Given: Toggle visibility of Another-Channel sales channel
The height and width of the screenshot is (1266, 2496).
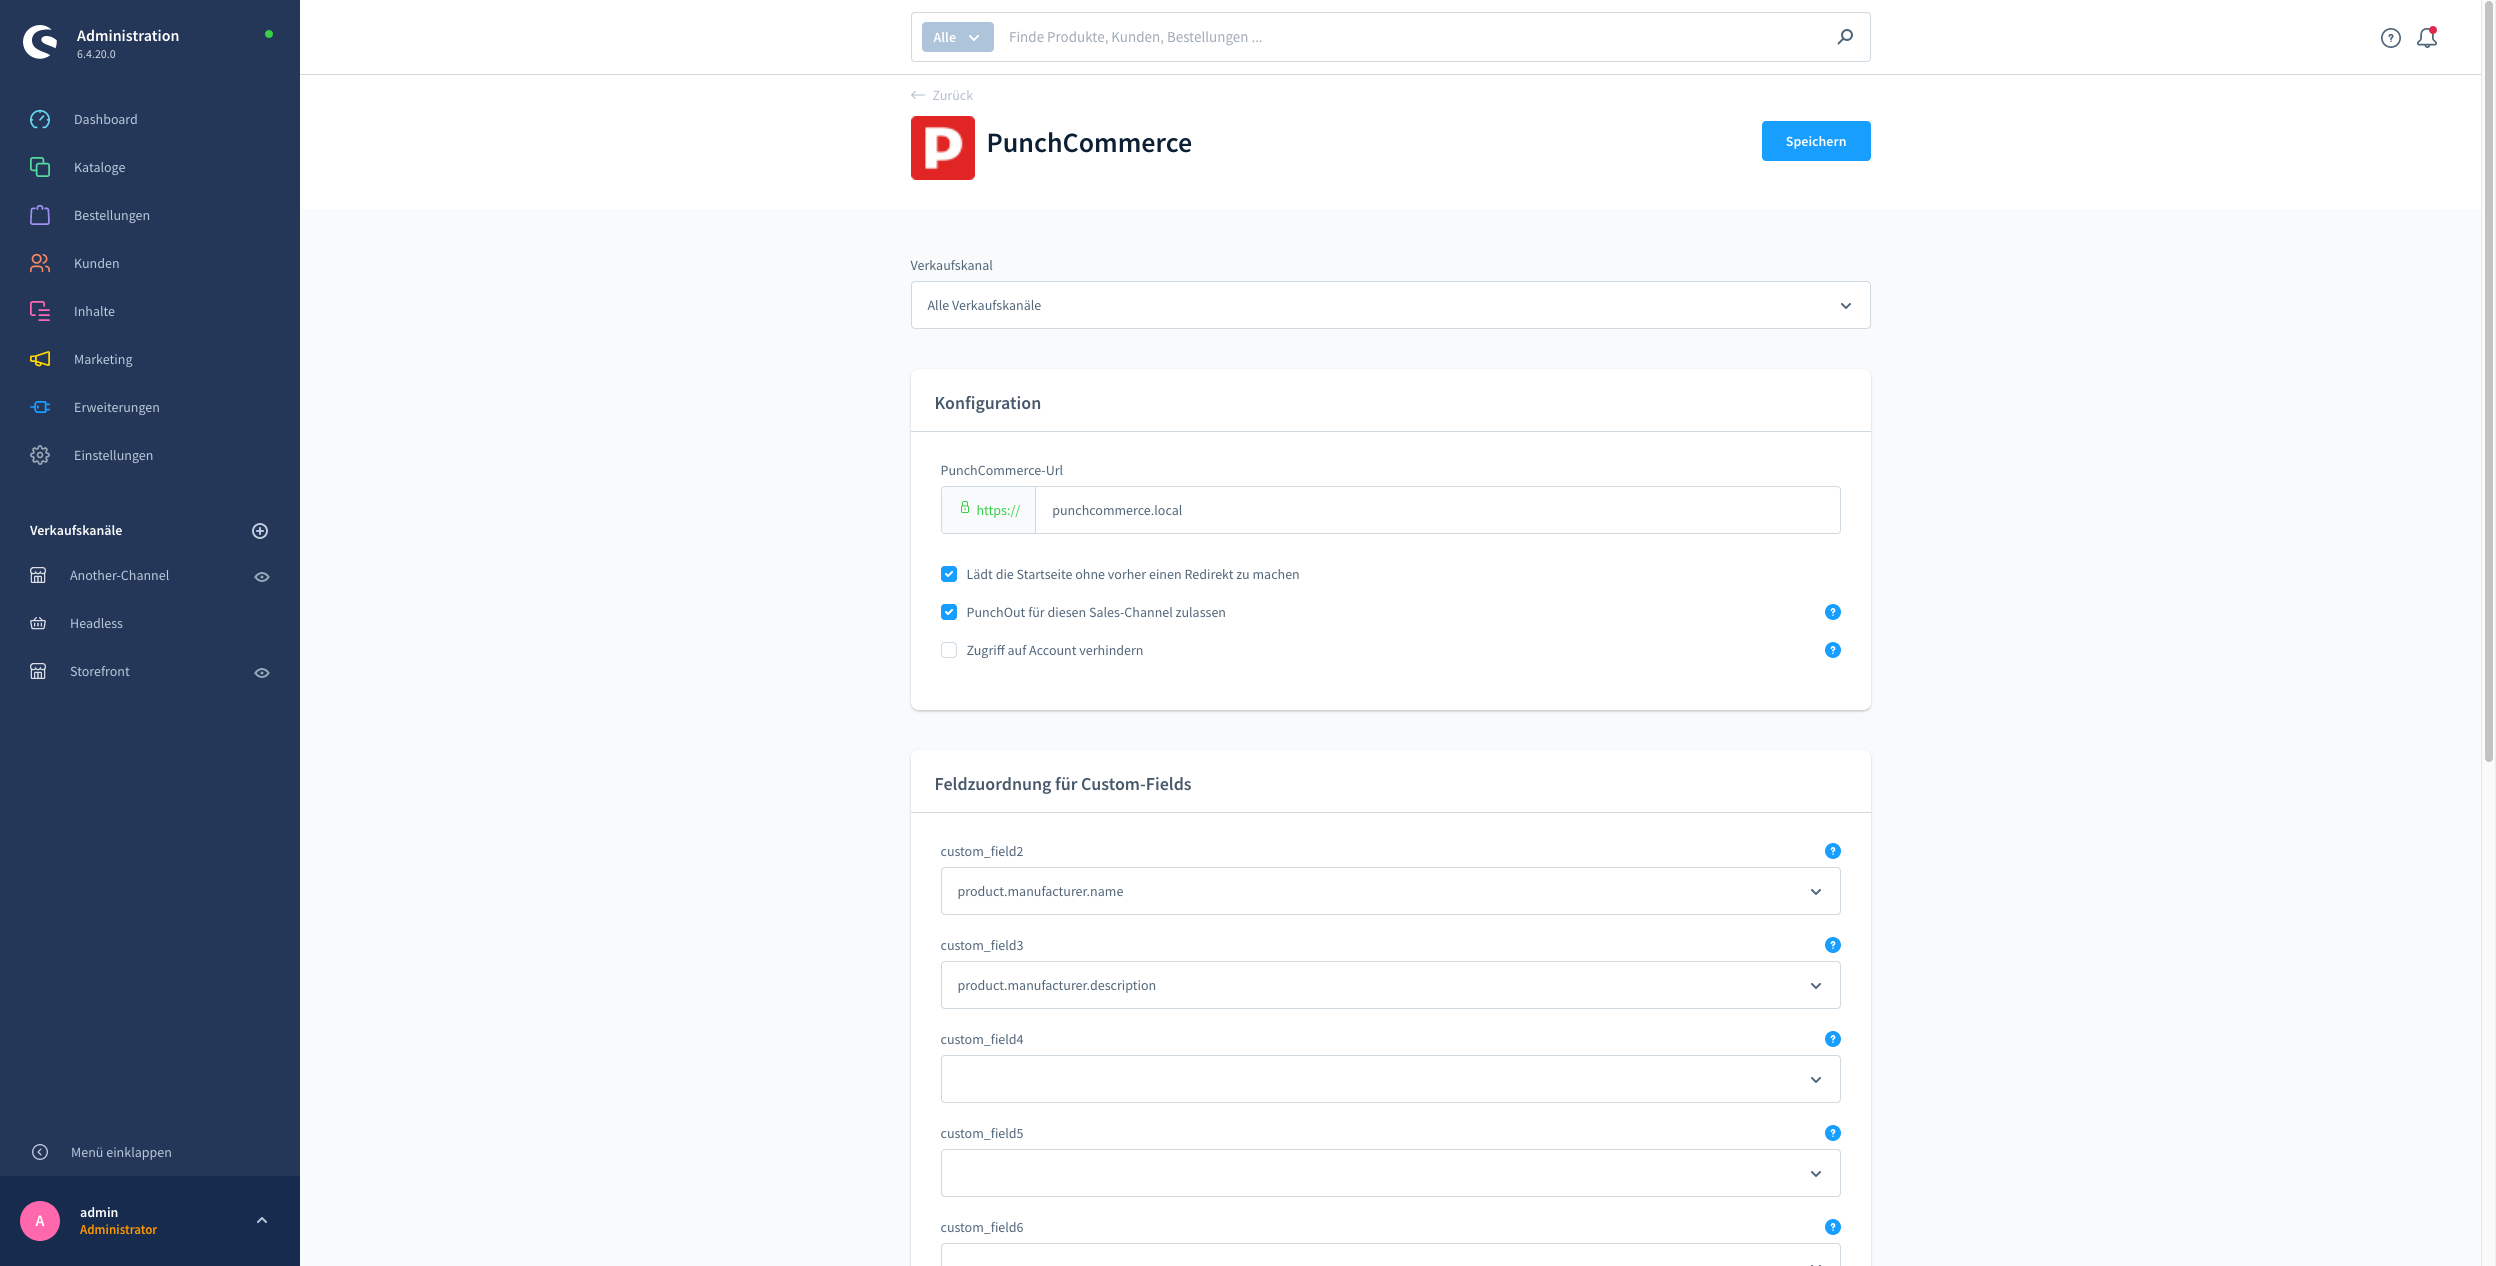Looking at the screenshot, I should (x=263, y=575).
